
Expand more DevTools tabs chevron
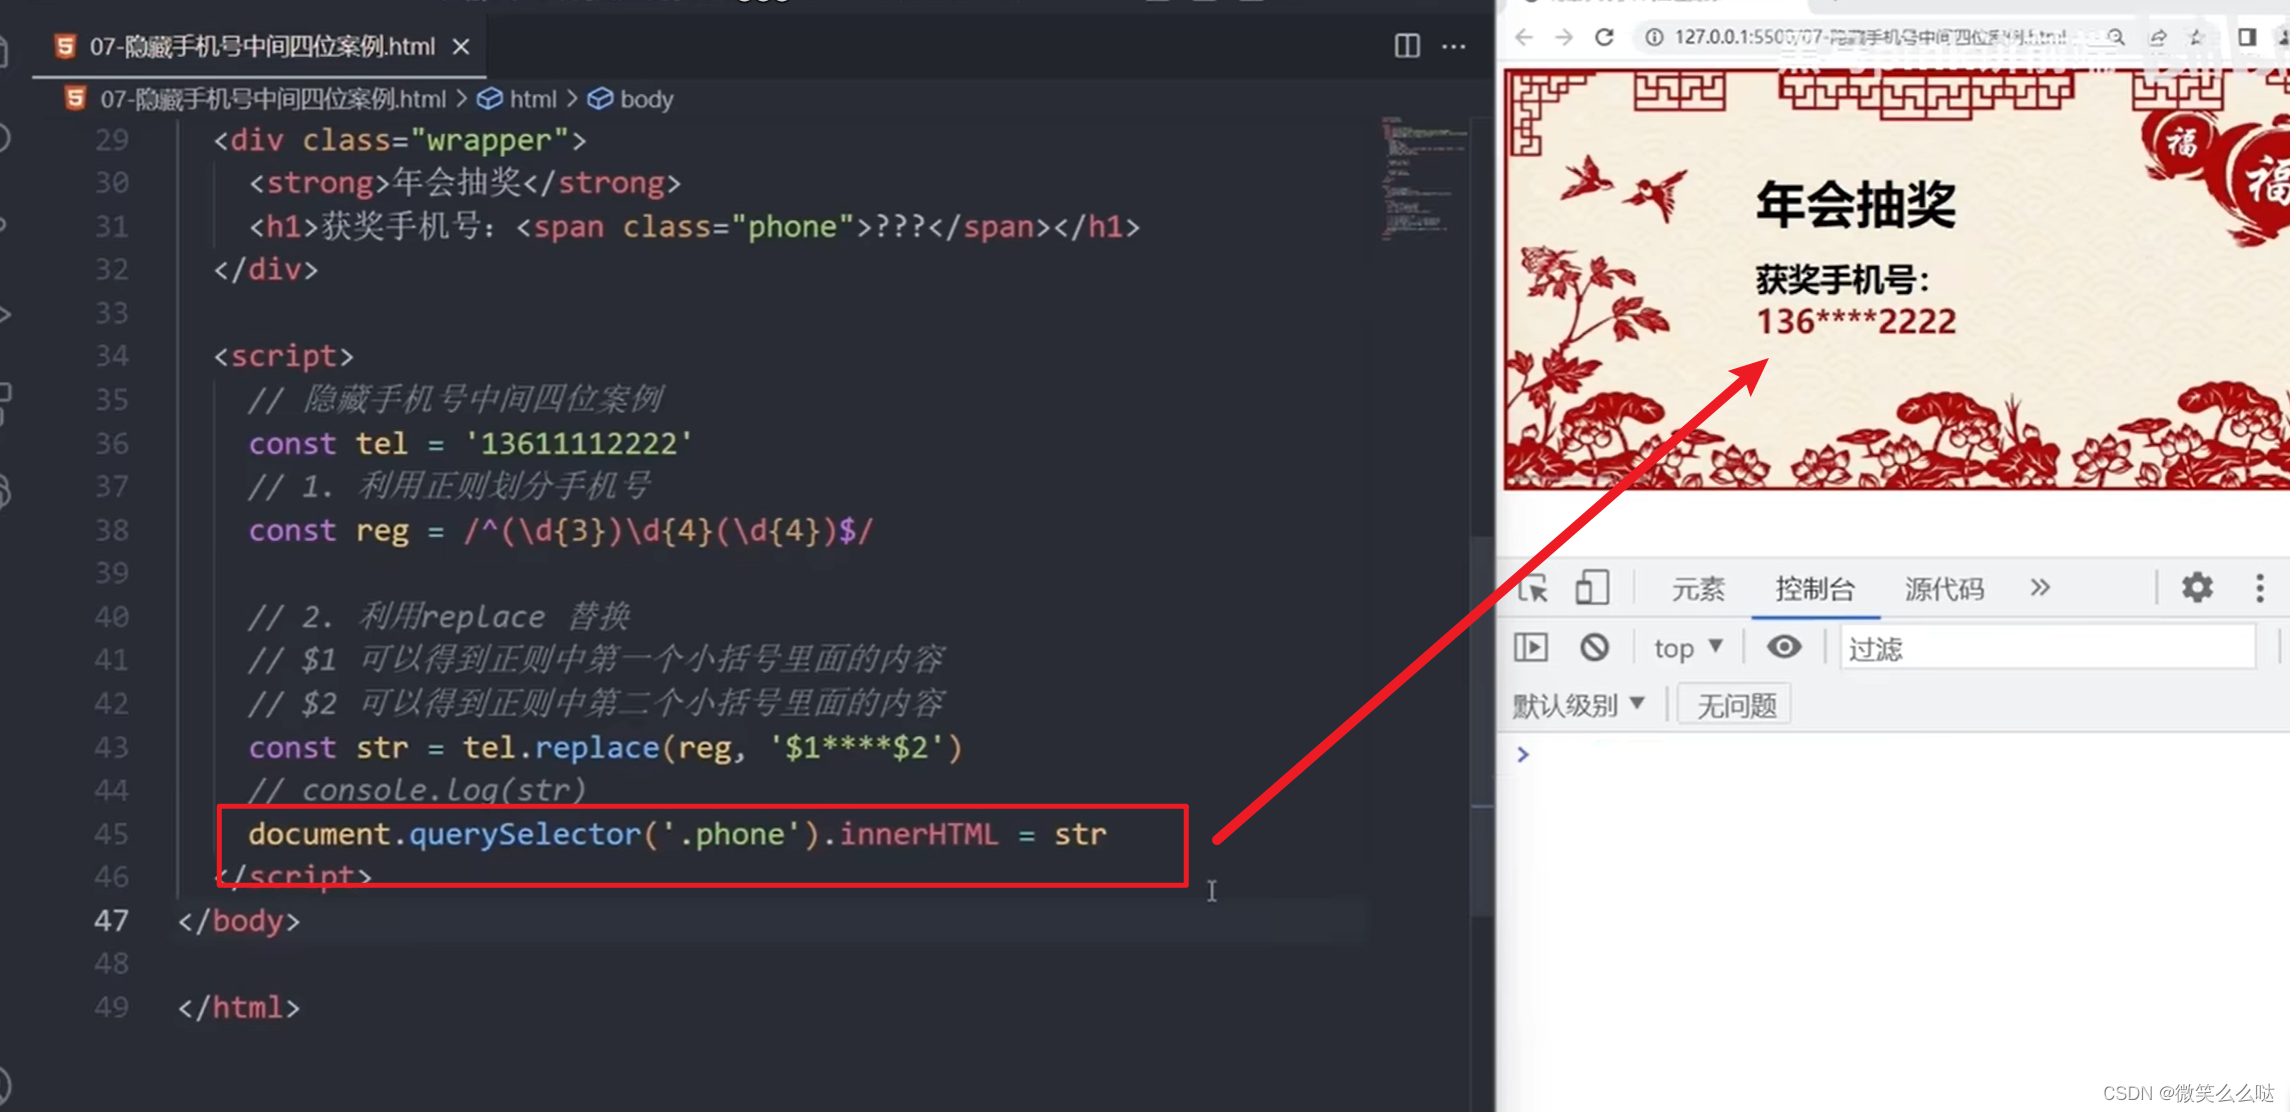pos(2040,588)
